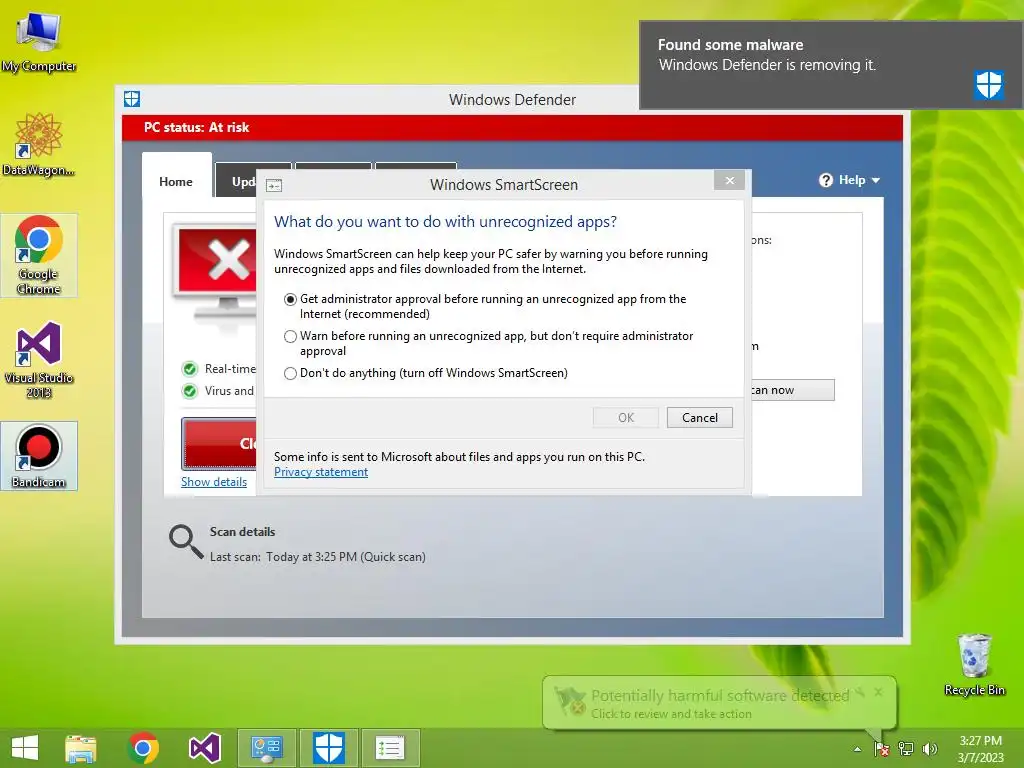Click Windows Defender title bar shield icon
This screenshot has width=1024, height=768.
coord(132,99)
